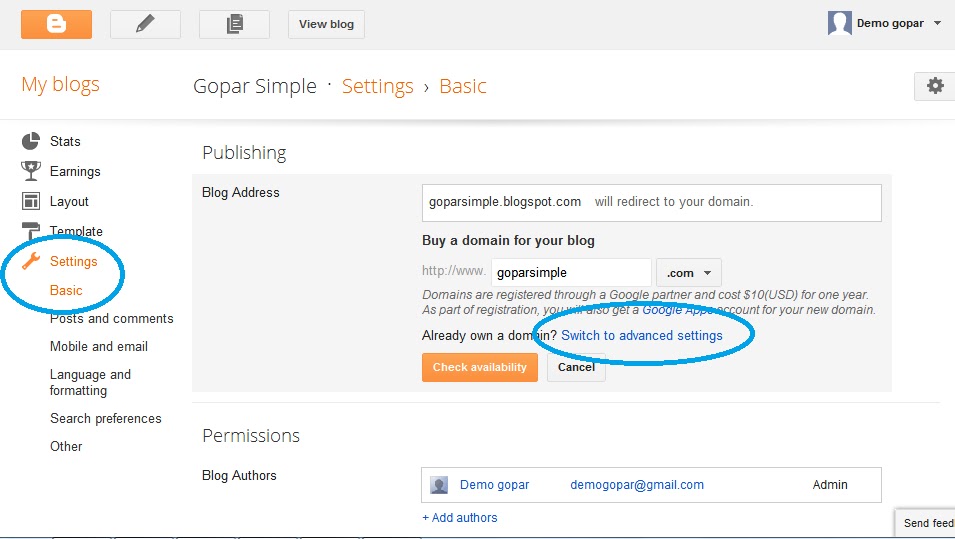Image resolution: width=955 pixels, height=539 pixels.
Task: Click the goparsimple domain name input field
Action: tap(571, 273)
